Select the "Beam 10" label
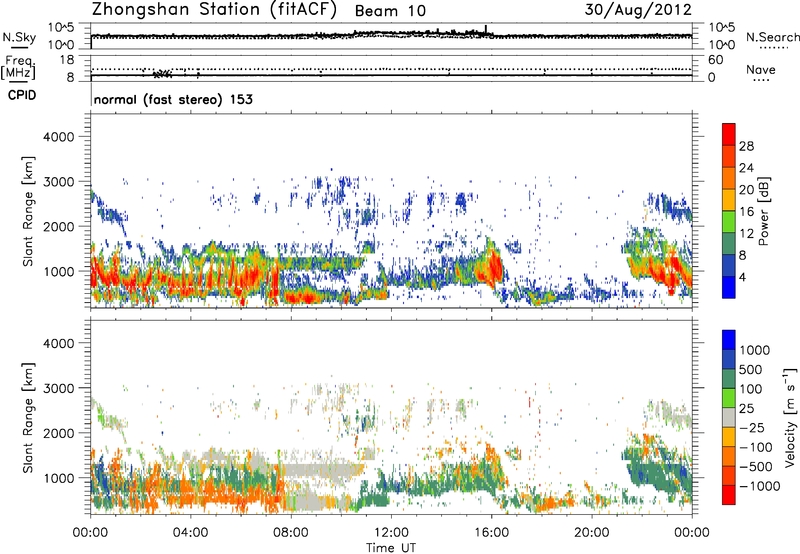Viewport: 800px width, 554px height. pyautogui.click(x=390, y=11)
